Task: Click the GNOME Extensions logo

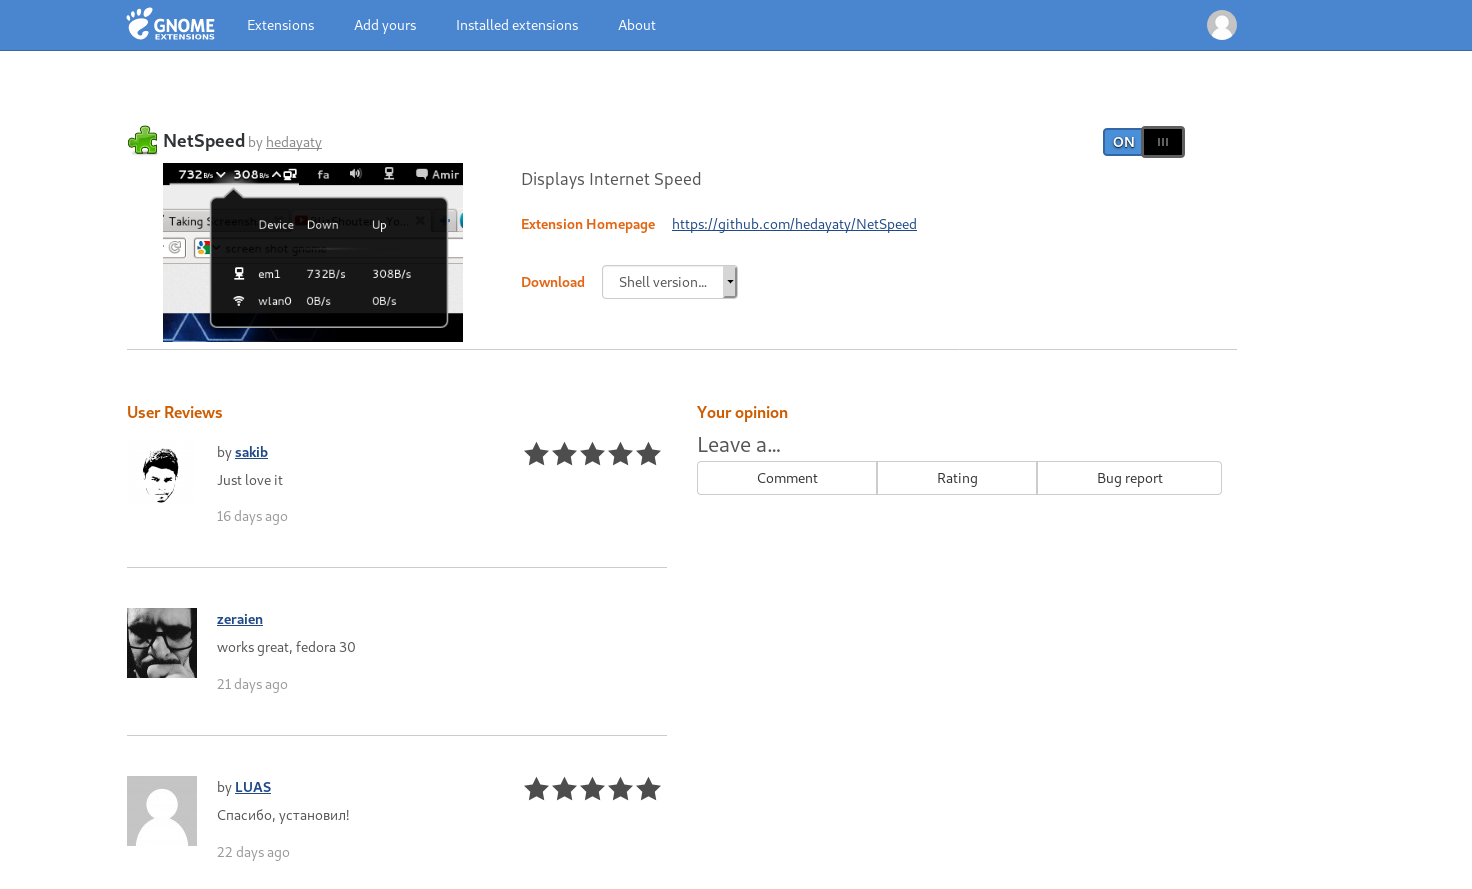Action: [171, 24]
